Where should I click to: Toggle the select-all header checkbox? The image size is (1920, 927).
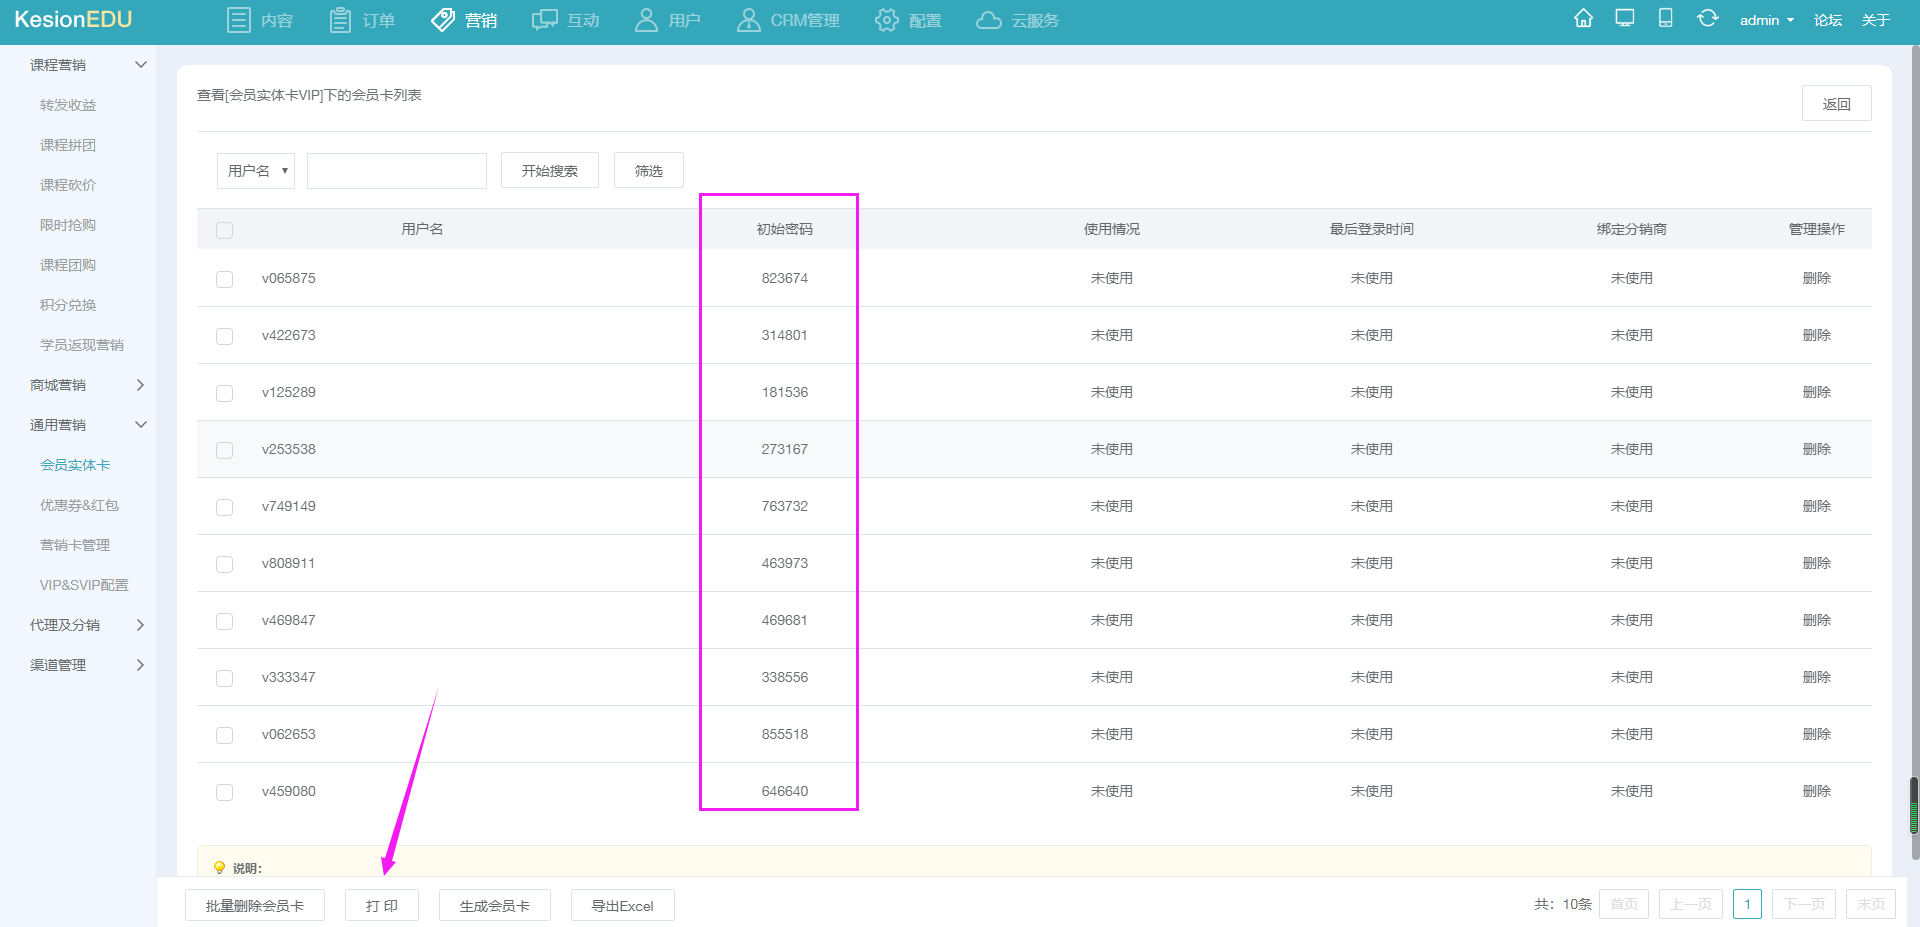(x=225, y=230)
